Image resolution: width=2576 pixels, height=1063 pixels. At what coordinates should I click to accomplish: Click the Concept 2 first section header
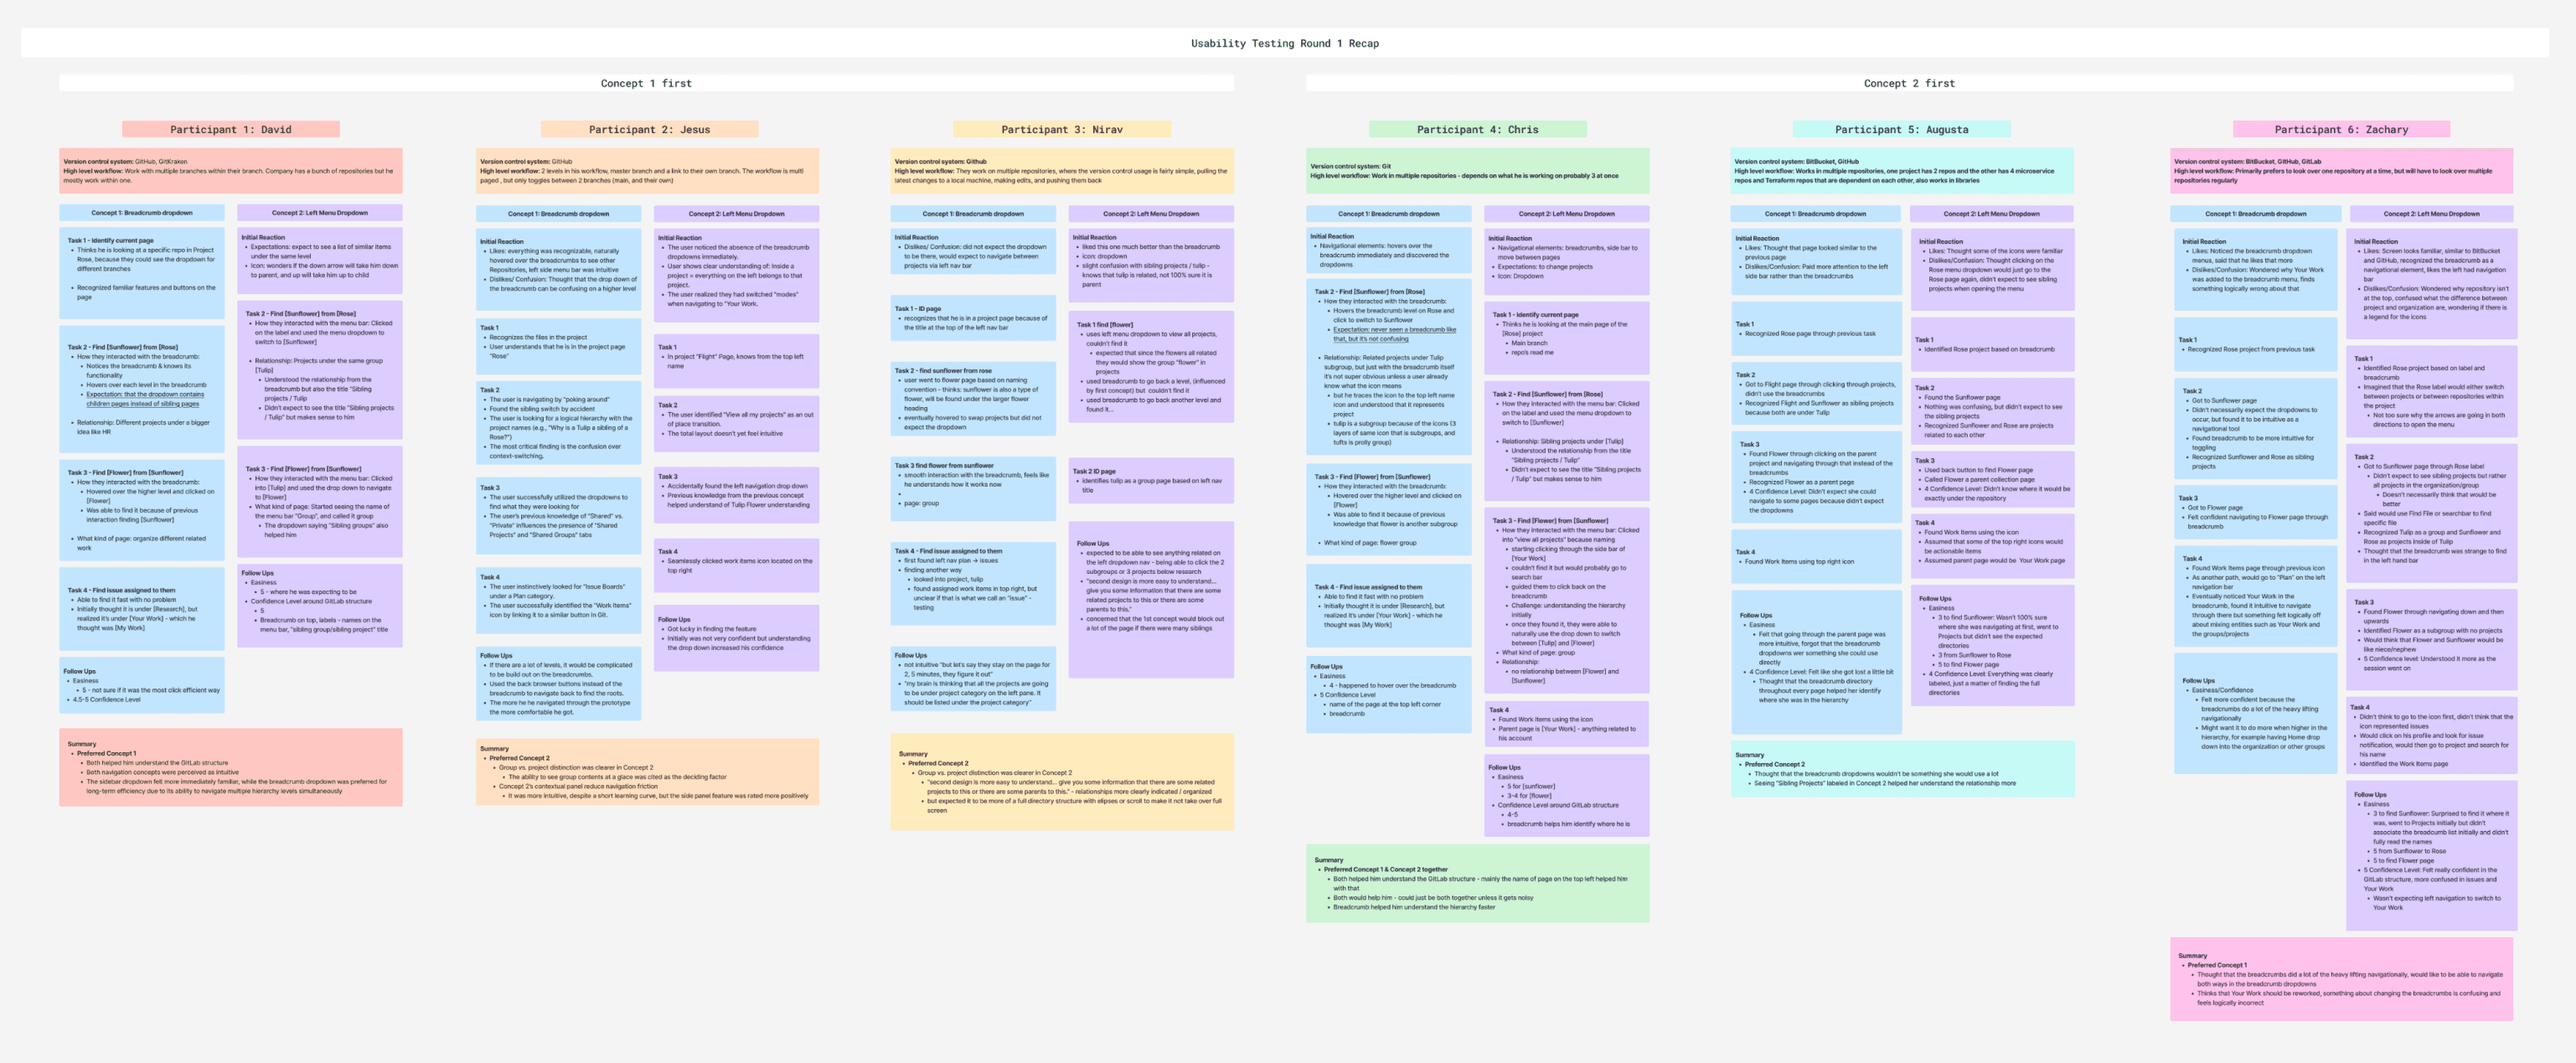(1908, 83)
